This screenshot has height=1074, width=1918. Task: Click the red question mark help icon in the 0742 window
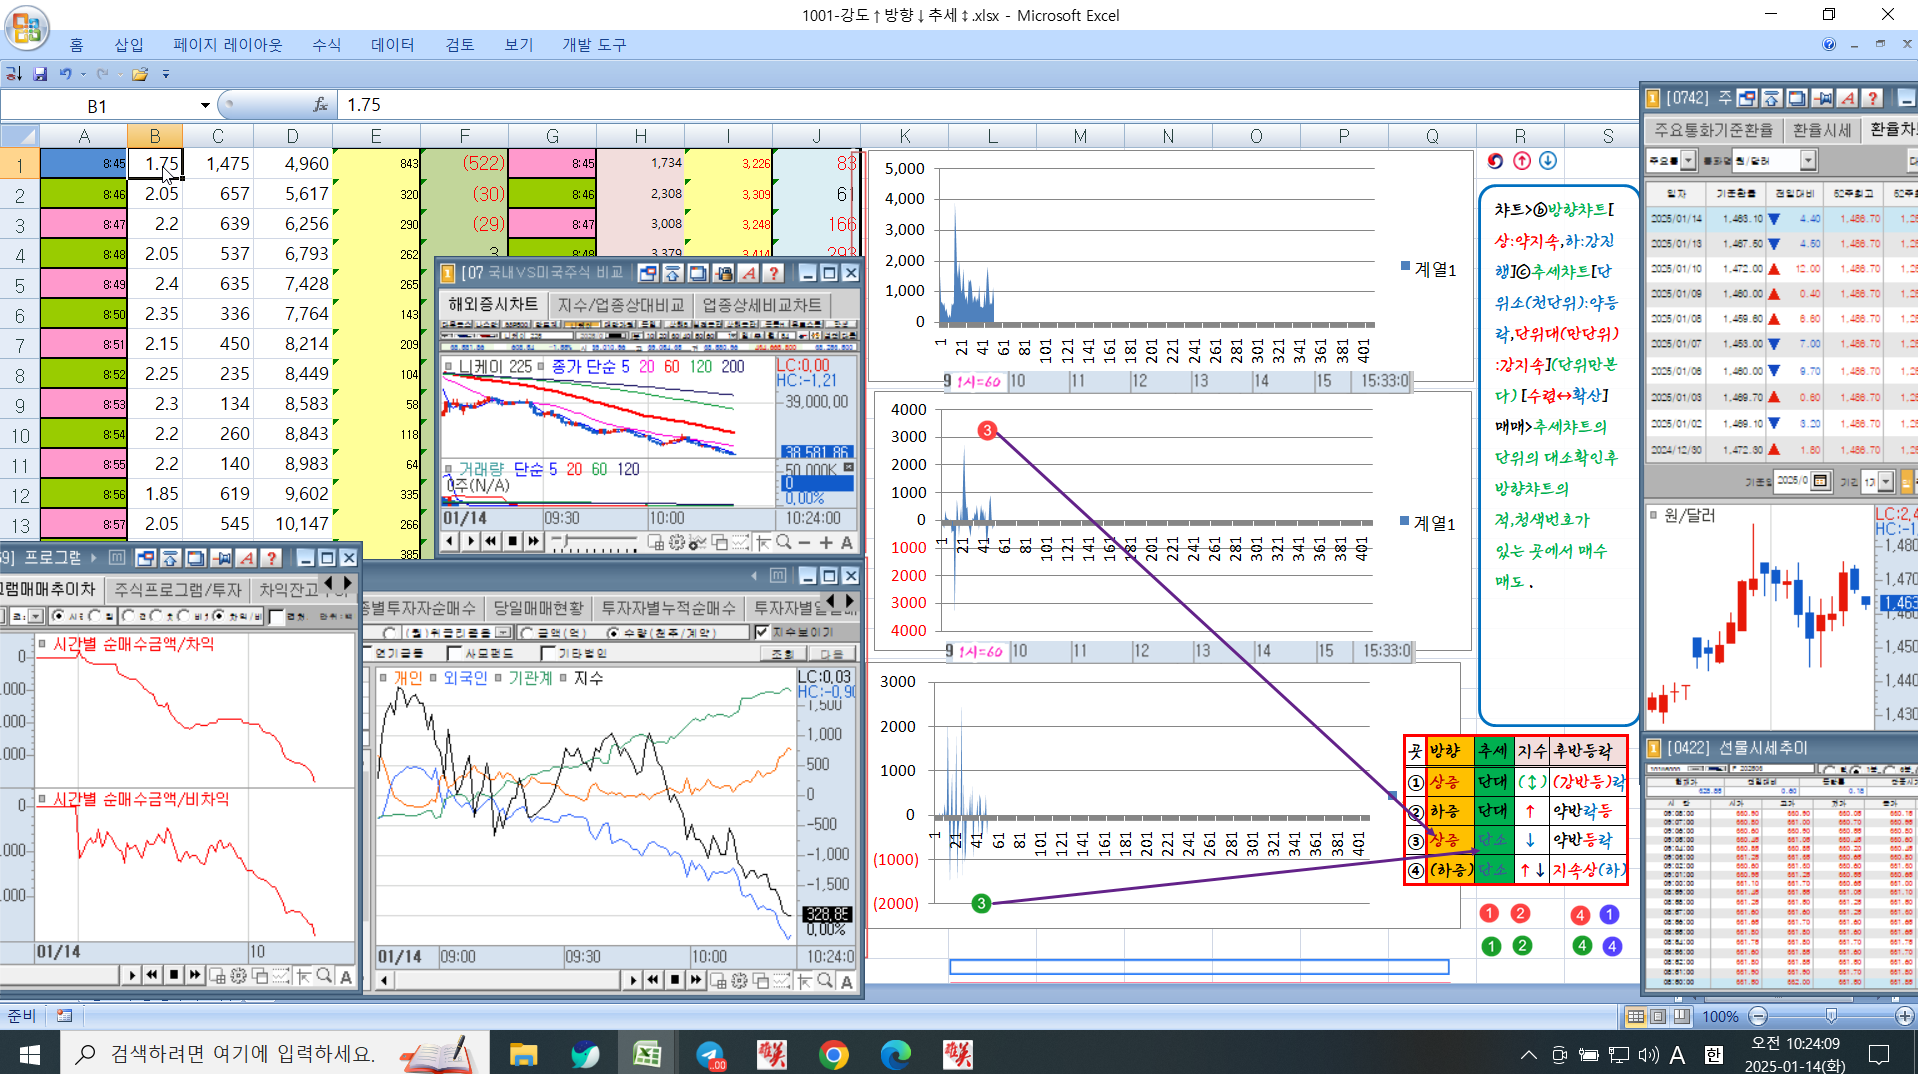[x=1872, y=98]
